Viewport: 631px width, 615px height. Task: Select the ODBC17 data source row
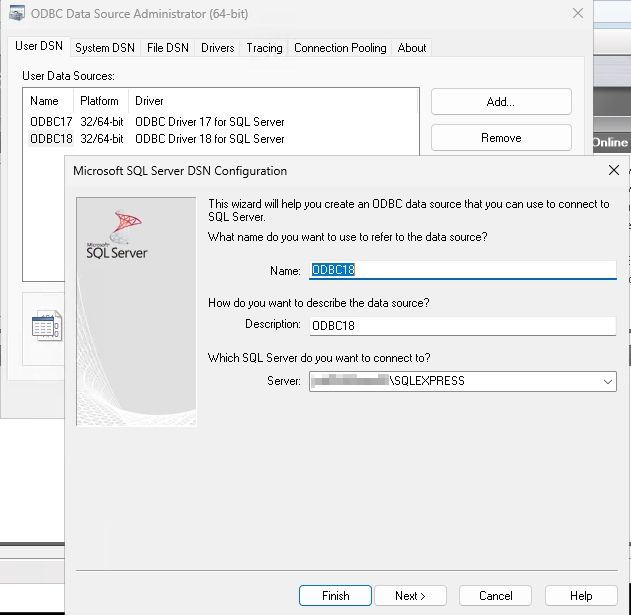(x=157, y=122)
